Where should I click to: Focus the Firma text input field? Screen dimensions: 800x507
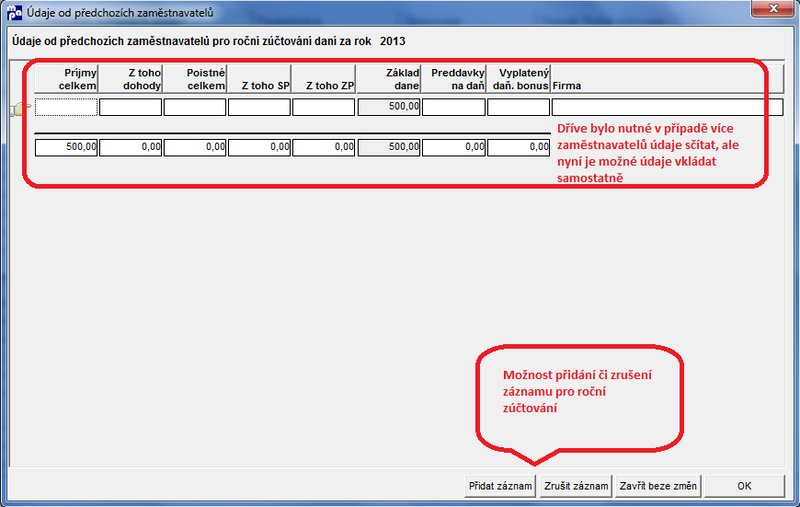click(667, 107)
